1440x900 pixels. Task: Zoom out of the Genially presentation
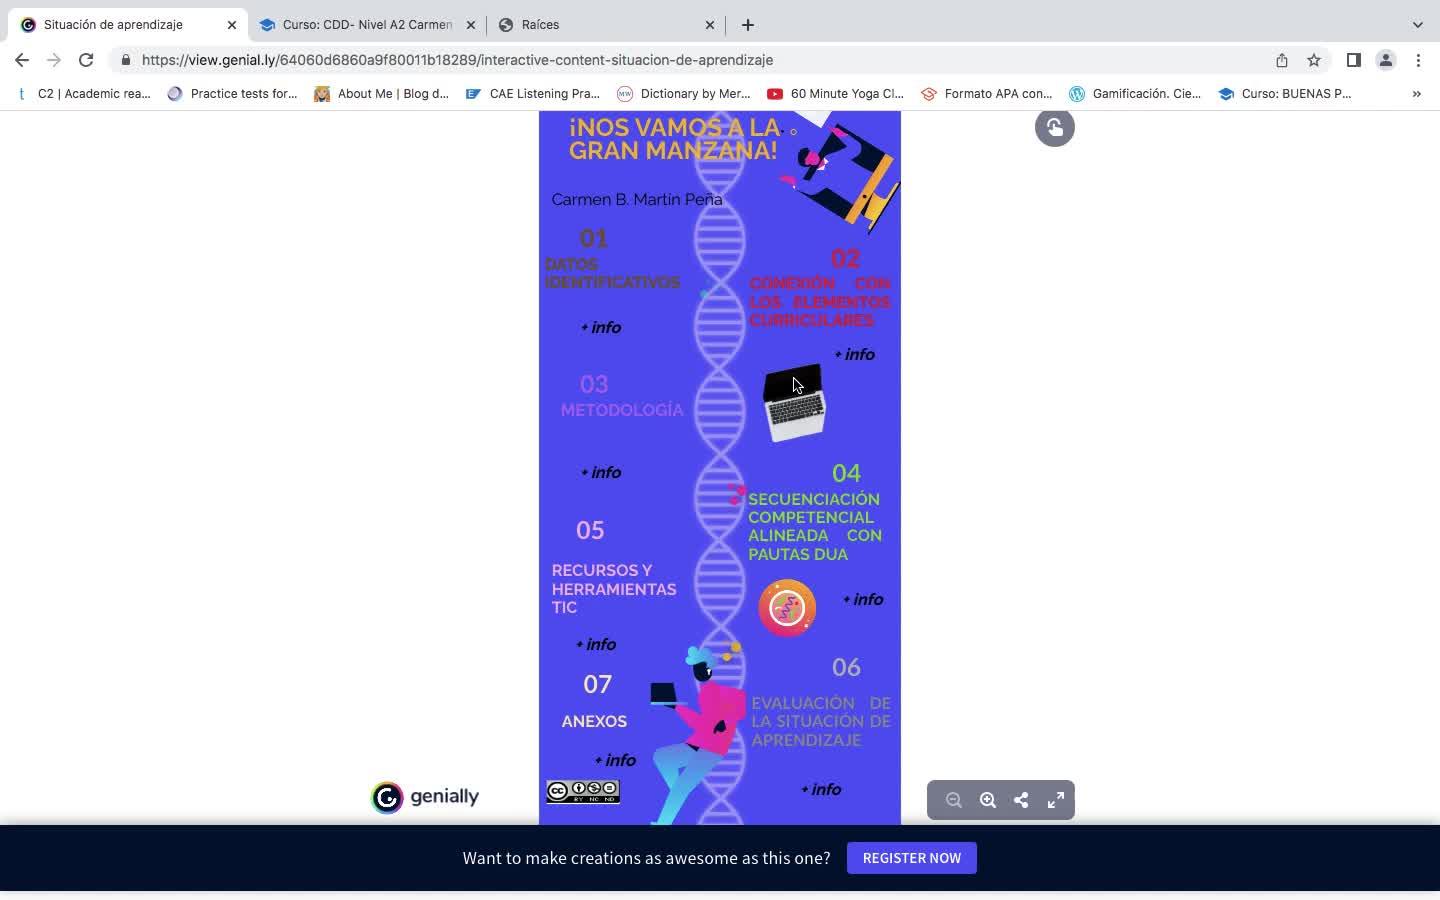click(954, 800)
